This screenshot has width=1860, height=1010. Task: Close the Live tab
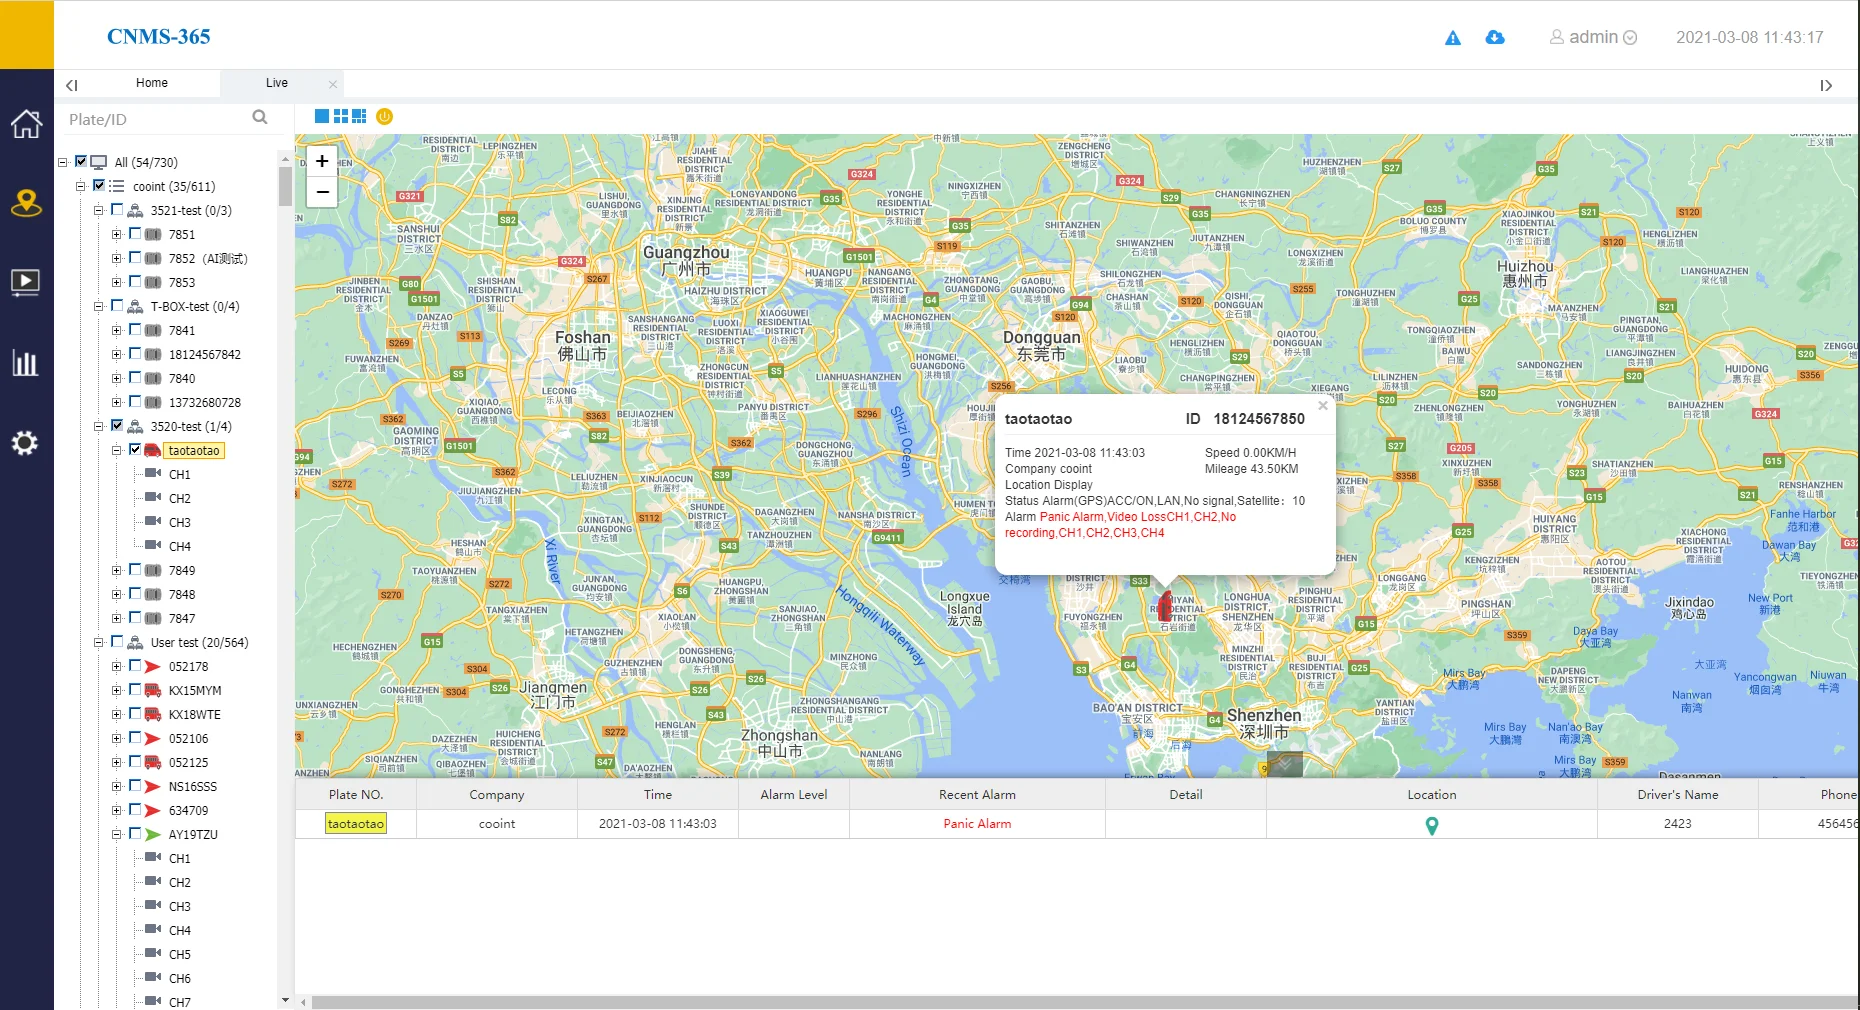[333, 84]
